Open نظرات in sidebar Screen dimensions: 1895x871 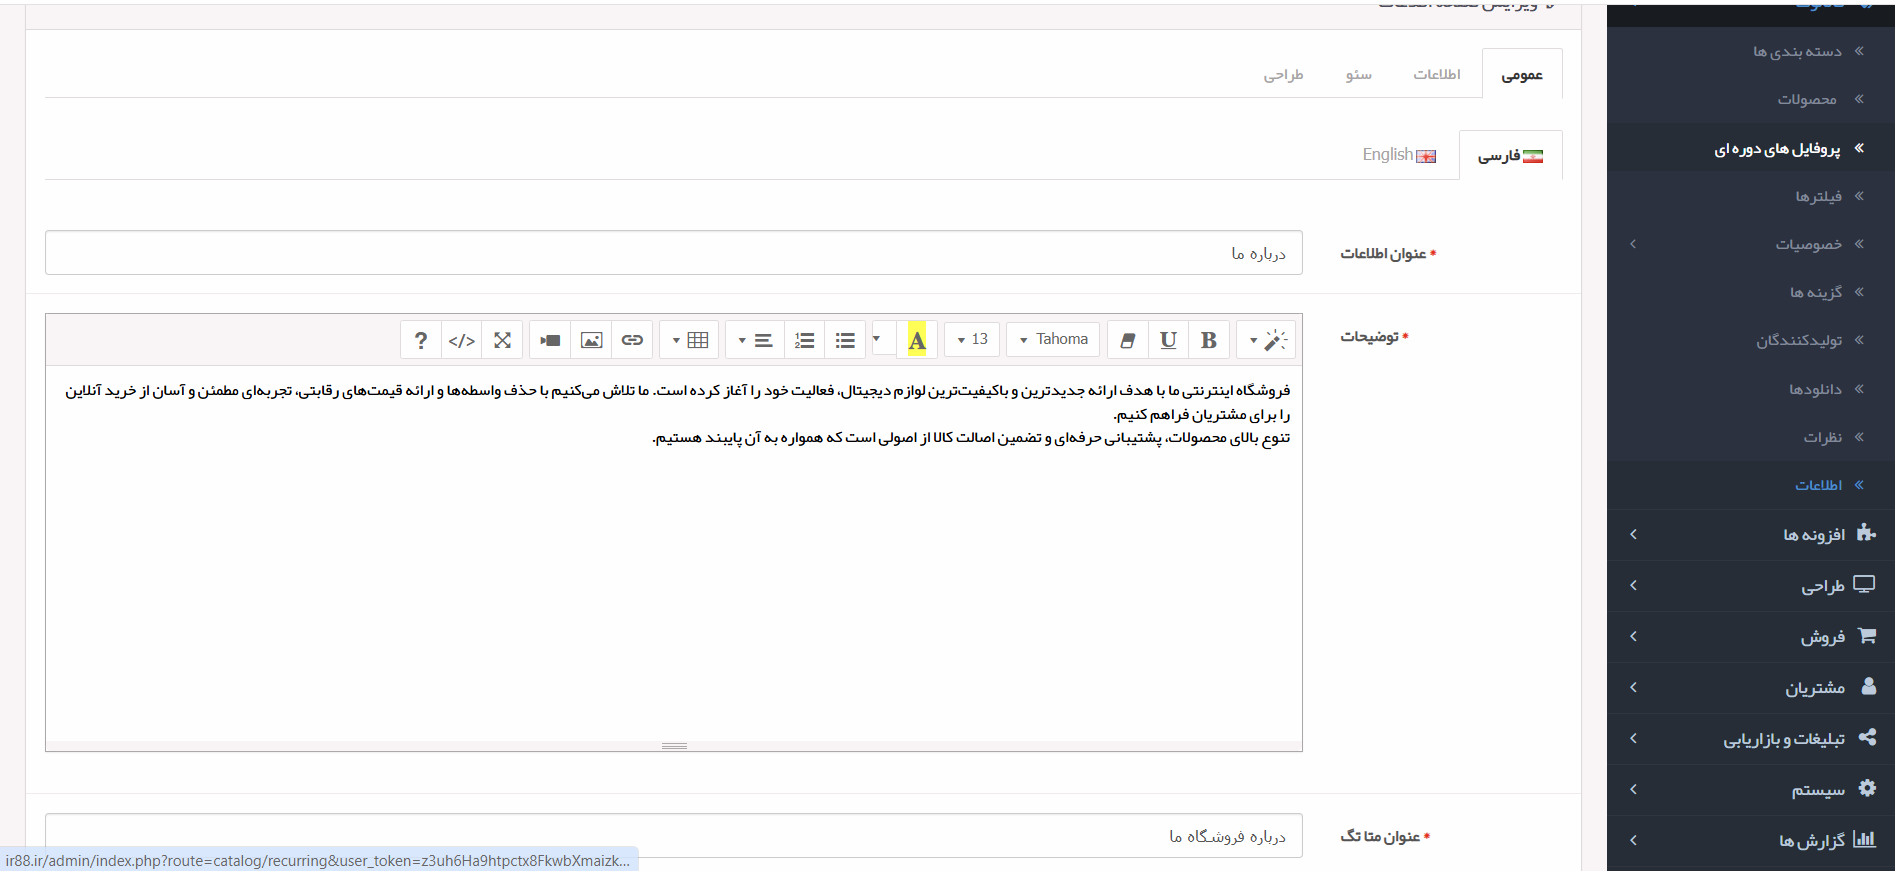coord(1751,437)
